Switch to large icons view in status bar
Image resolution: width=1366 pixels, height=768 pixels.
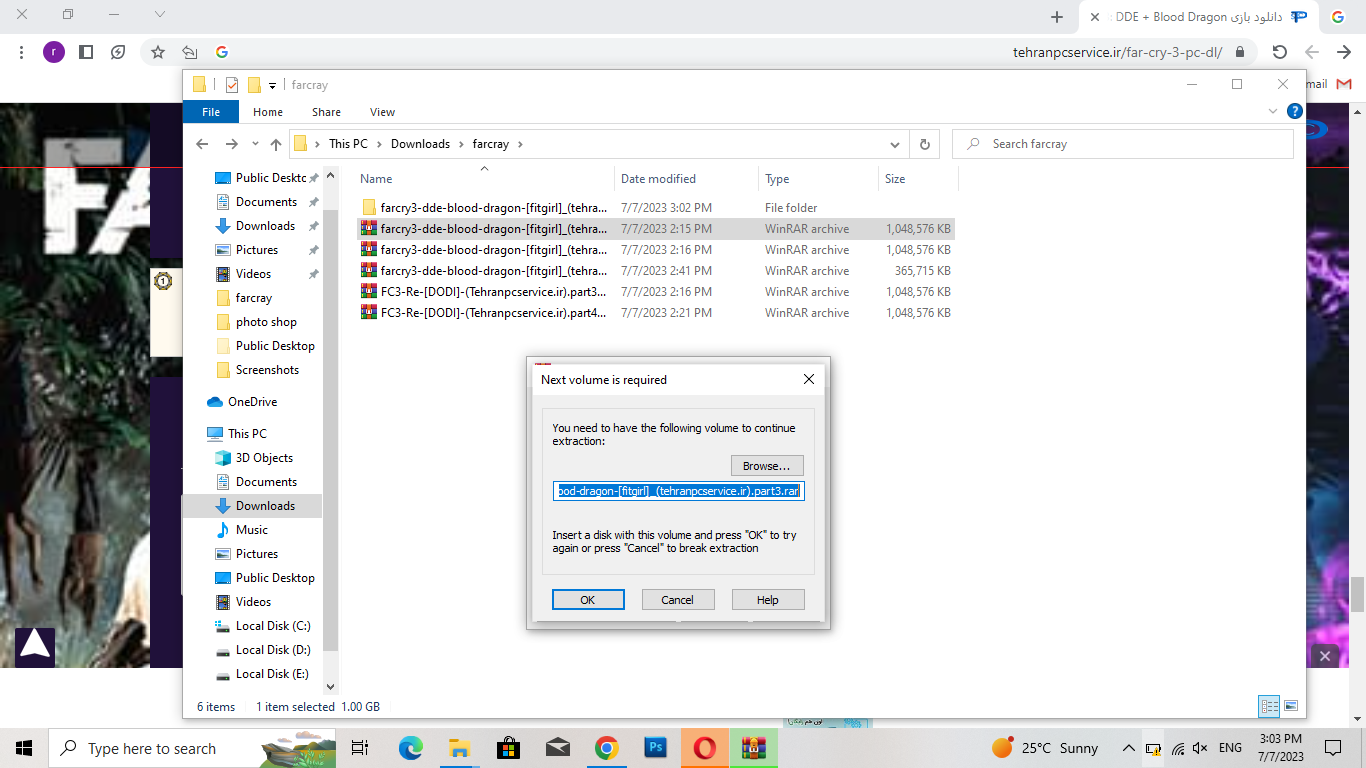click(x=1290, y=706)
